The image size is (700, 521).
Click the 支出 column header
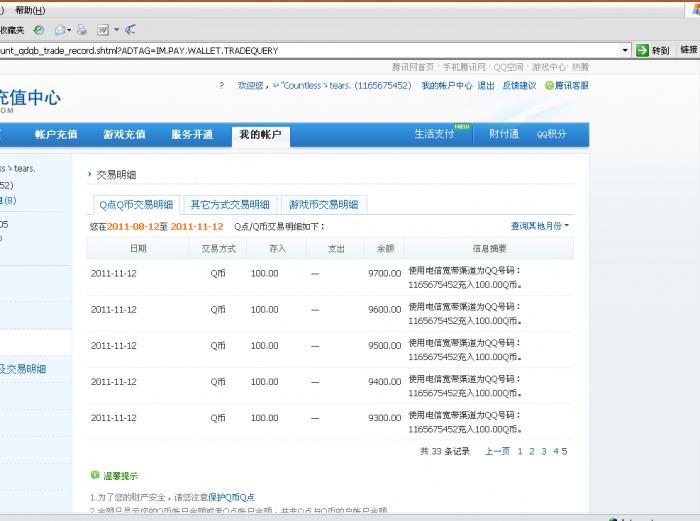click(x=336, y=249)
